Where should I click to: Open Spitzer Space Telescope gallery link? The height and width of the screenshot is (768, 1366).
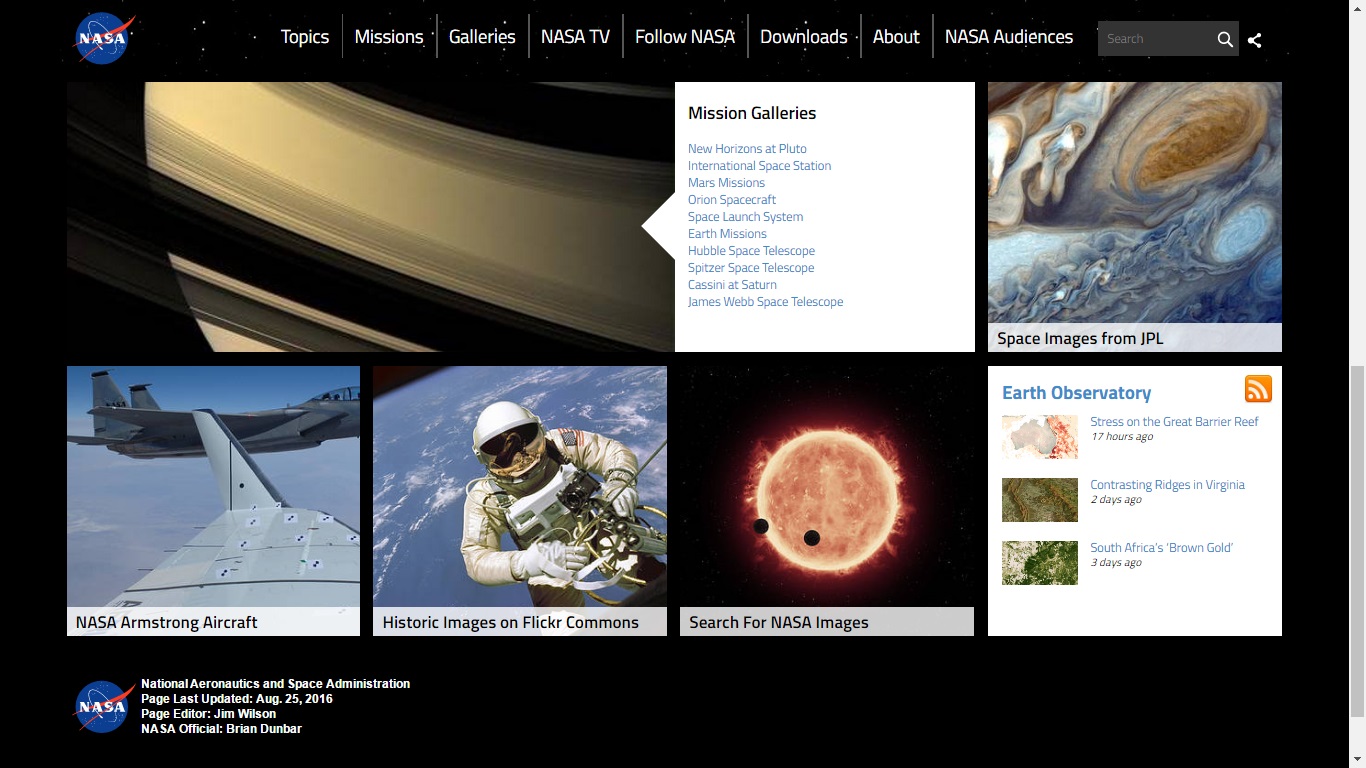point(751,268)
